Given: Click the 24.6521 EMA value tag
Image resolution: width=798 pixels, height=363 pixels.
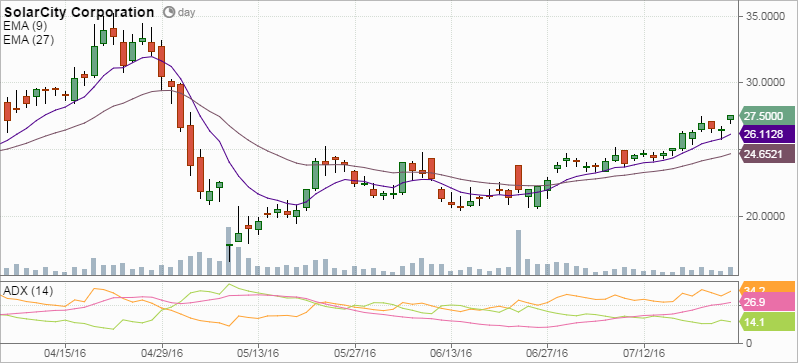Looking at the screenshot, I should coord(767,153).
